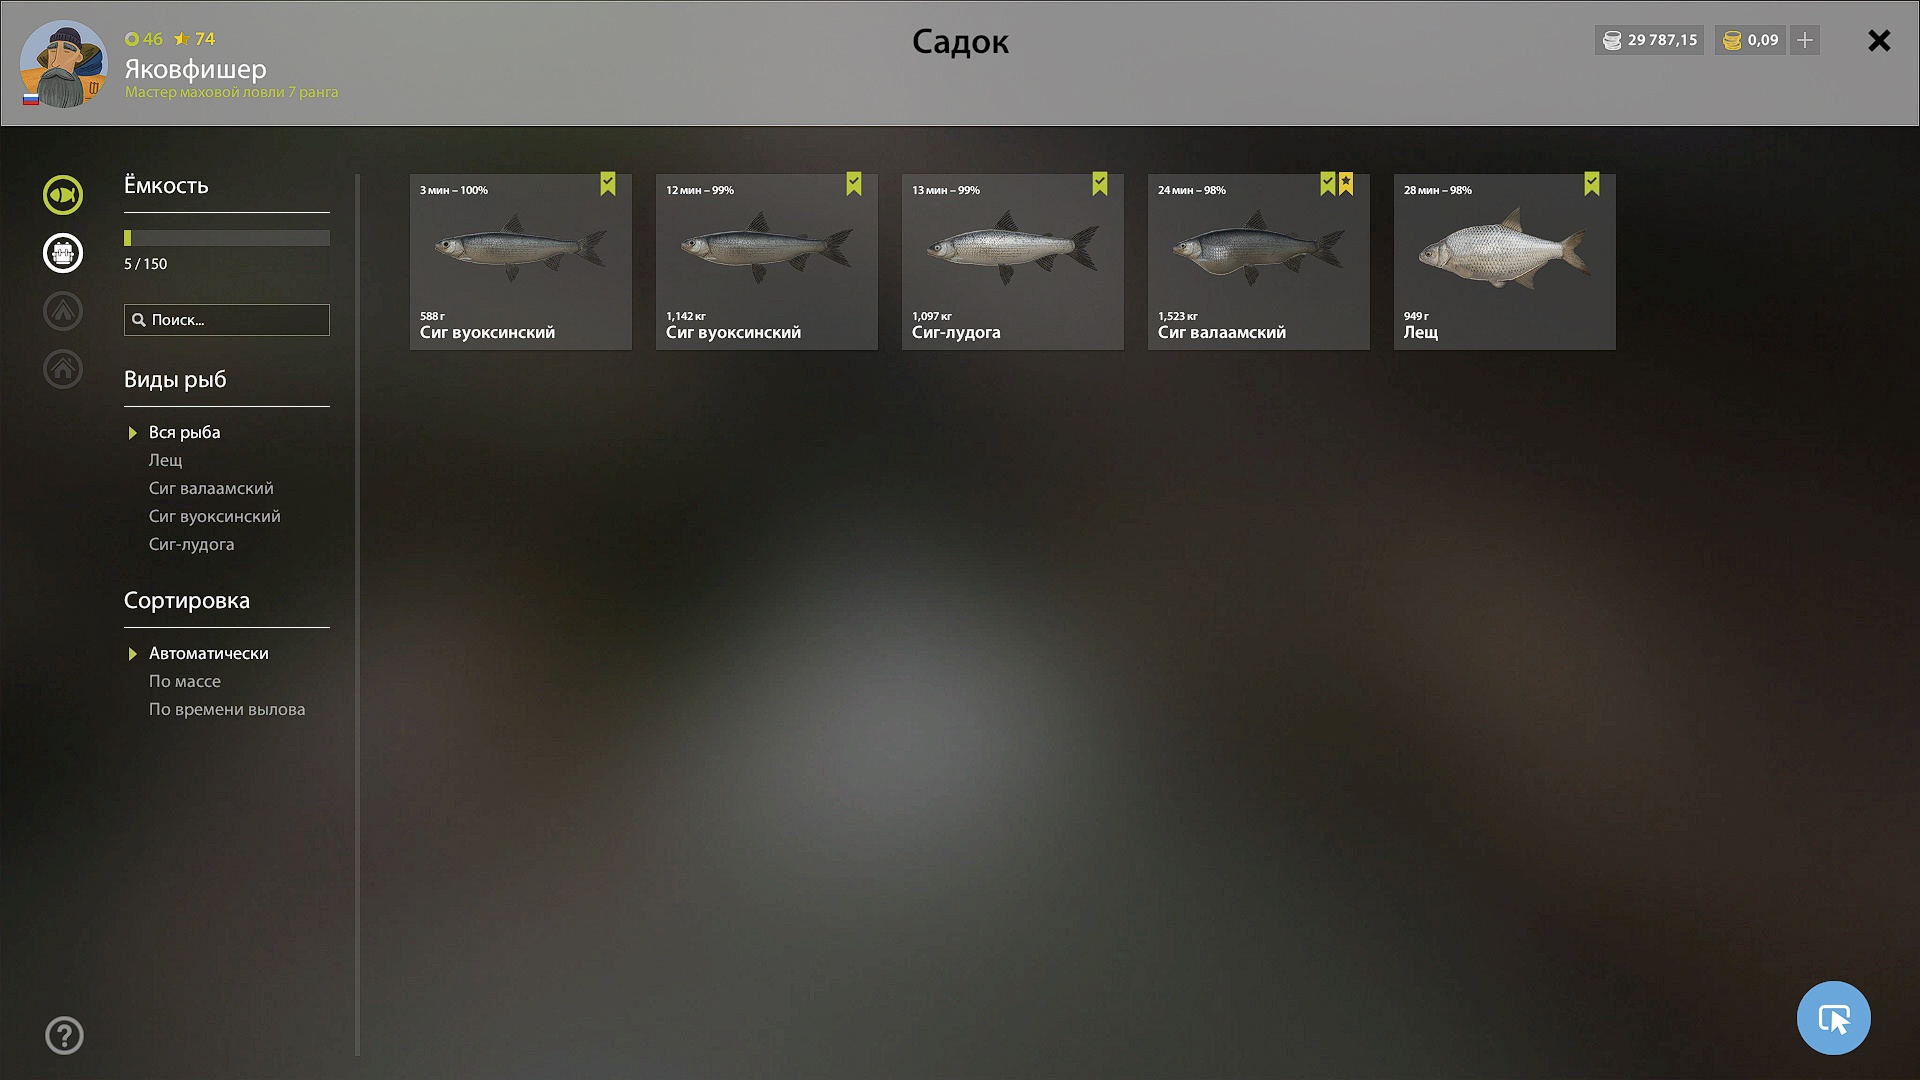Toggle bookmark on Лещ card
Screen dimensions: 1920x1080
pyautogui.click(x=1592, y=184)
